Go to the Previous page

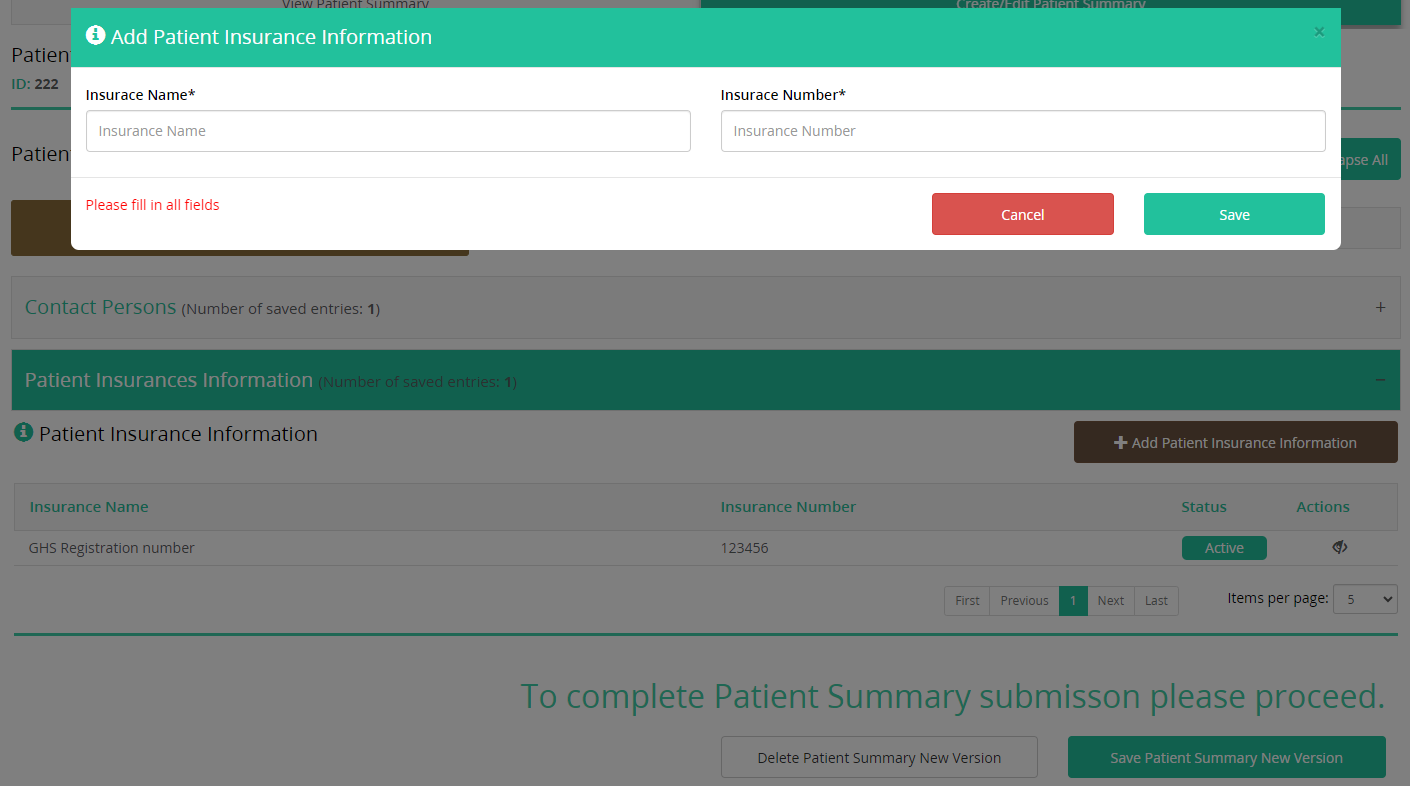pyautogui.click(x=1024, y=600)
